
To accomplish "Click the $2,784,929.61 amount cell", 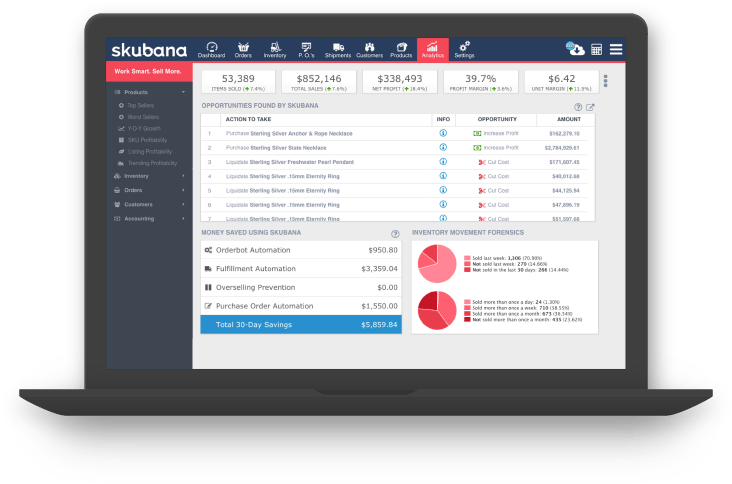I will point(562,148).
